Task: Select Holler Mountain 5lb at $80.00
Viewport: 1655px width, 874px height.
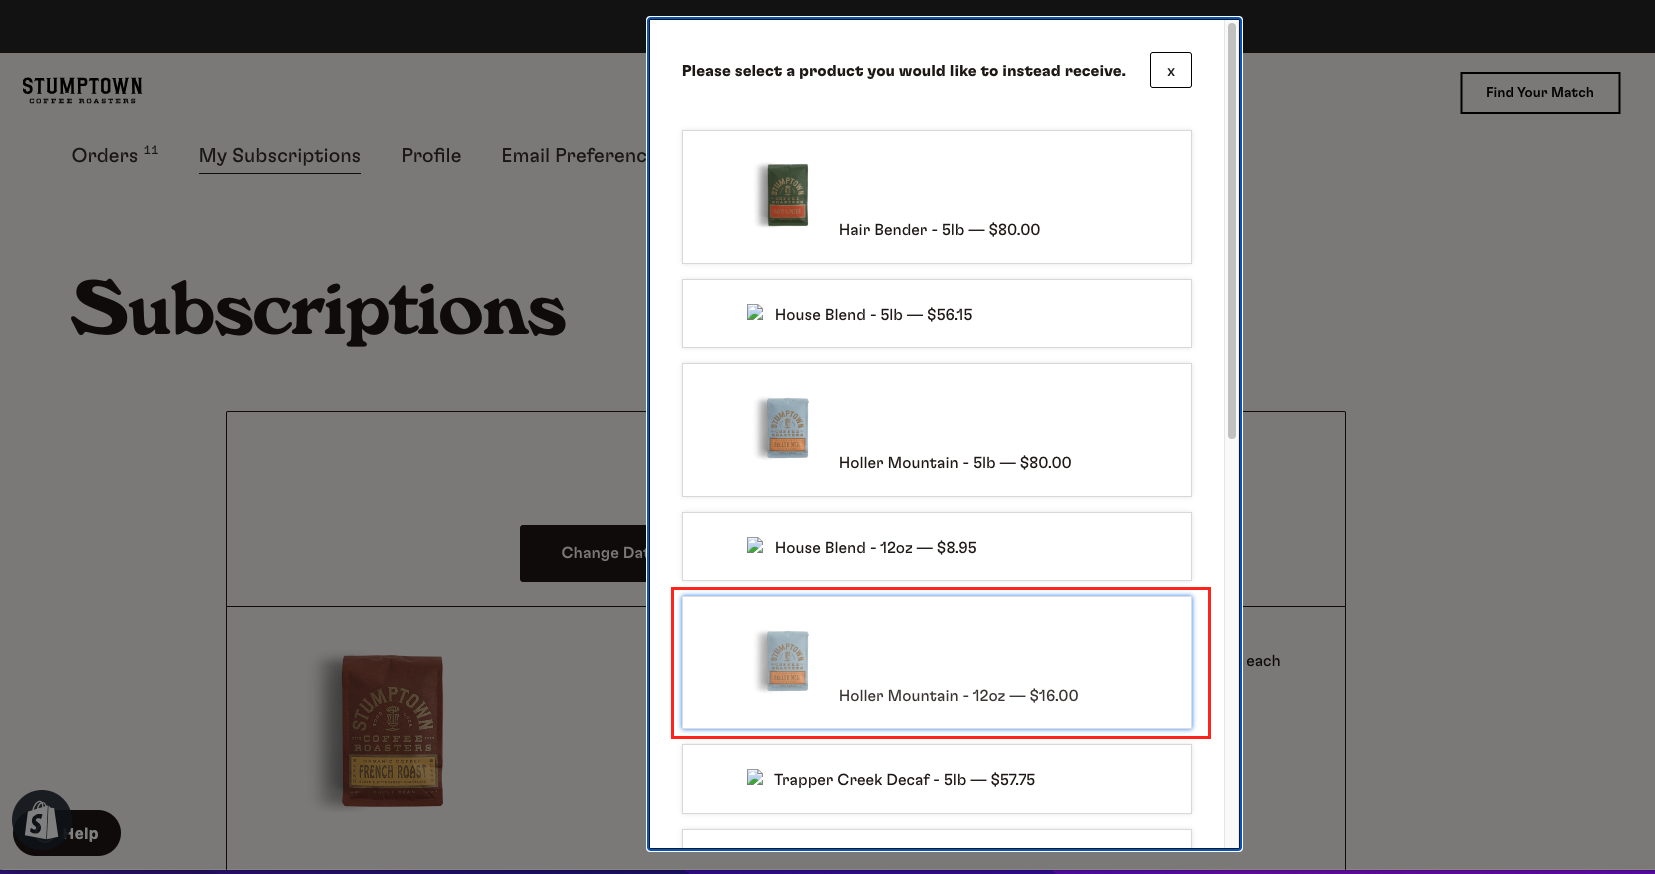Action: click(936, 430)
